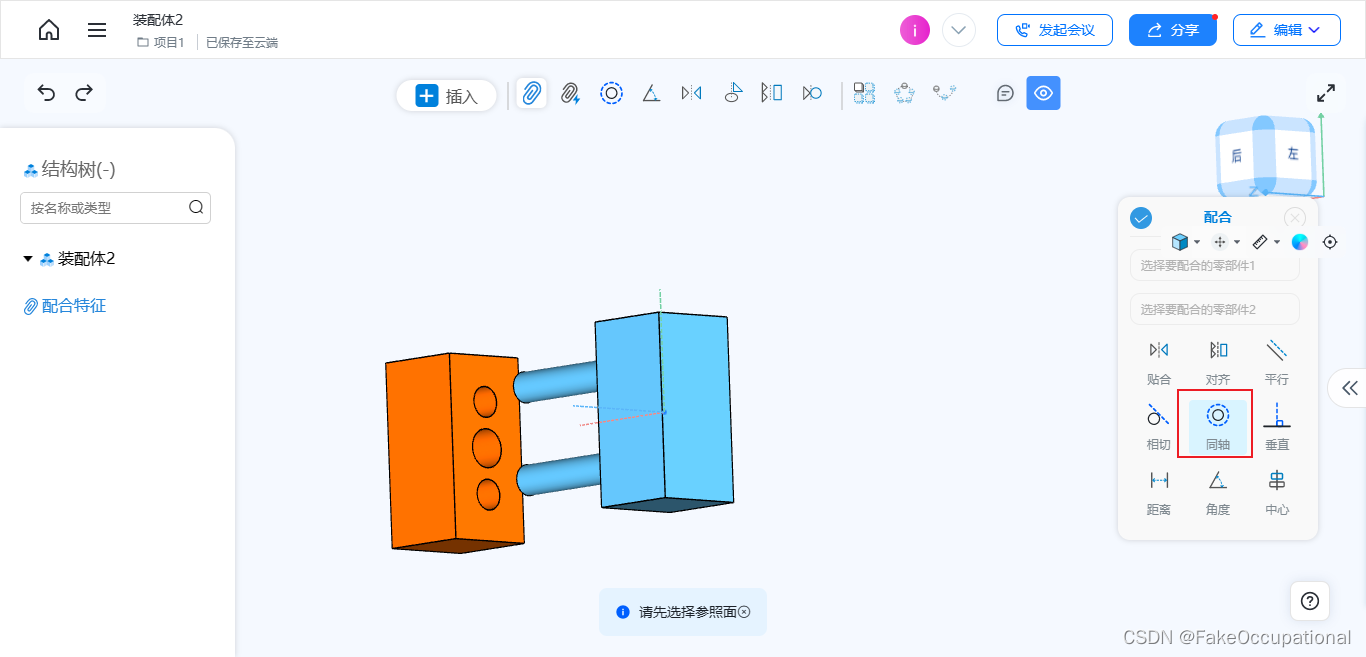Open the rectangular pattern array tool
The height and width of the screenshot is (657, 1366).
(864, 93)
